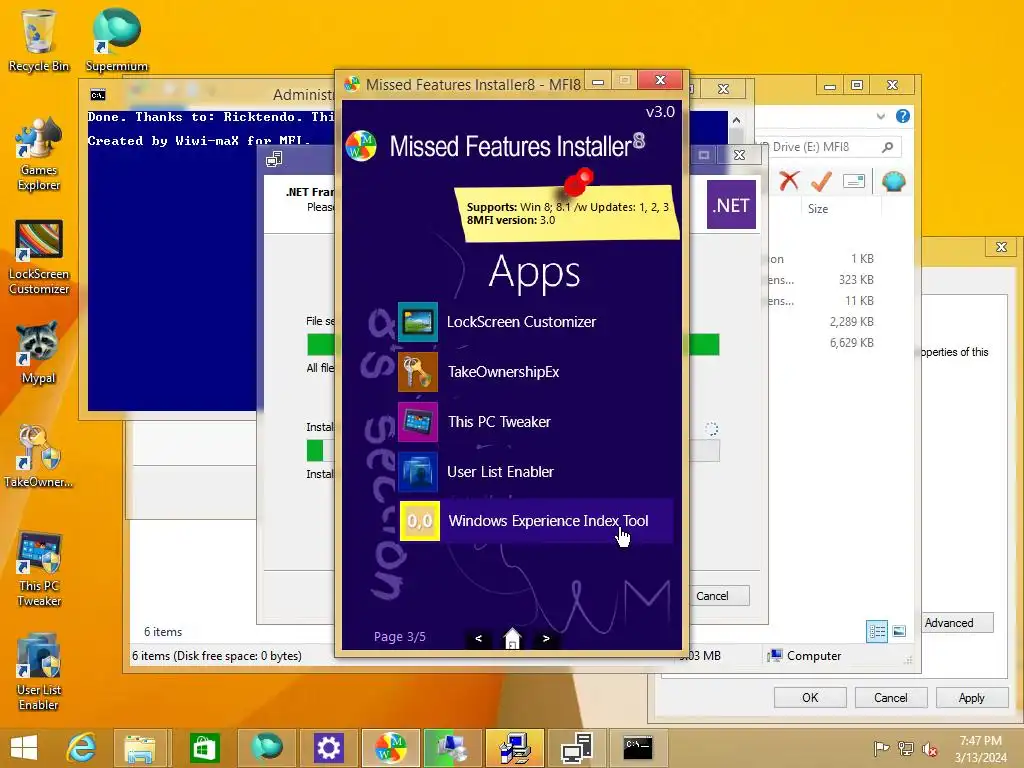The height and width of the screenshot is (768, 1024).
Task: Click Cancel in .NET Framework installer dialog
Action: point(712,596)
